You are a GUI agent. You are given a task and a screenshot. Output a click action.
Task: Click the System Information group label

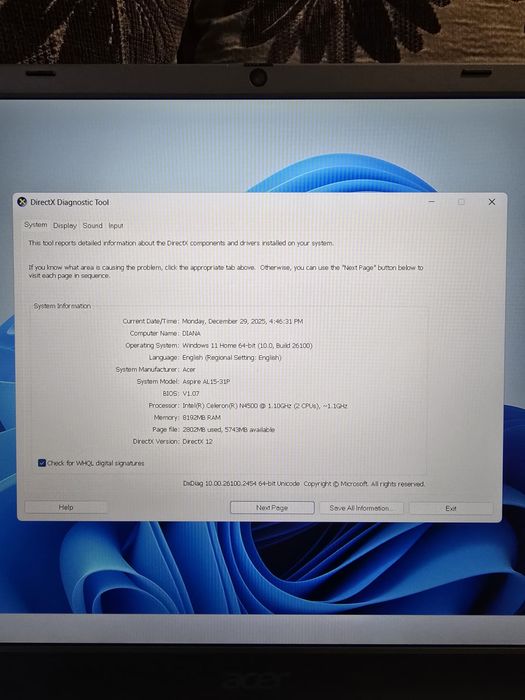point(62,306)
